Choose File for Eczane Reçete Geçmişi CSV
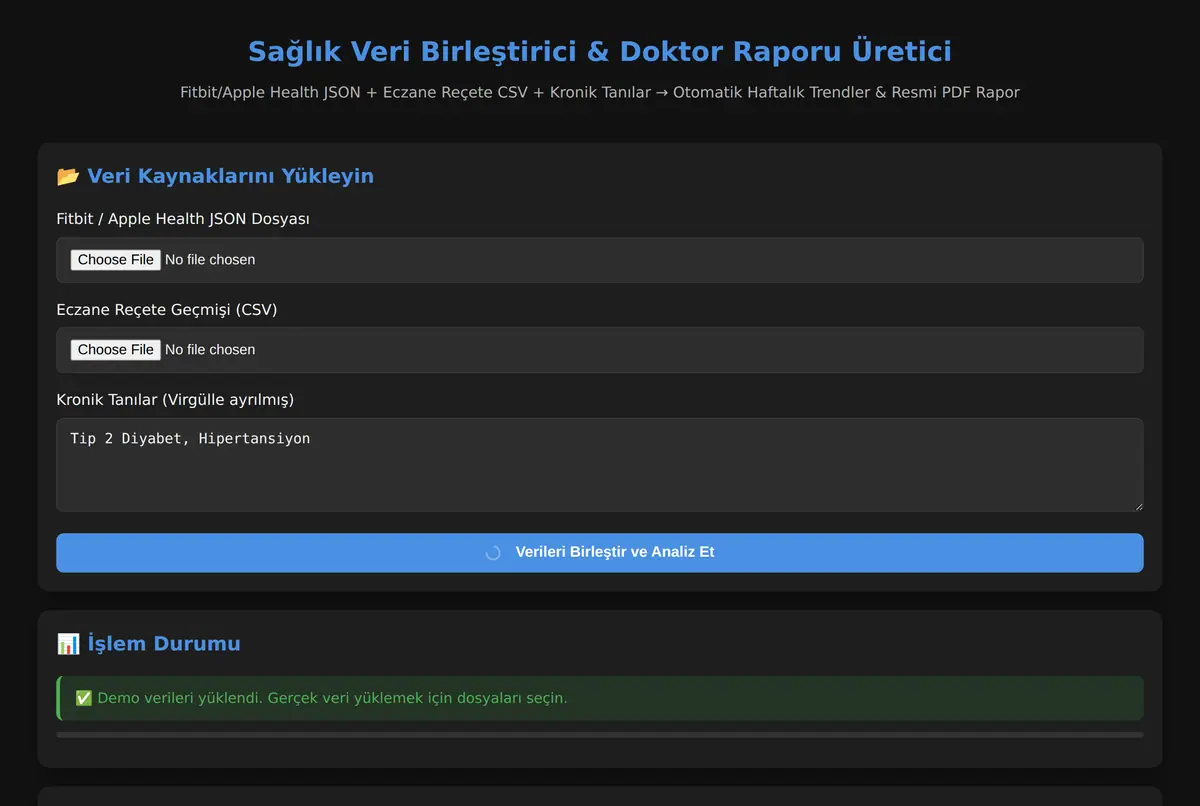The image size is (1200, 806). click(x=116, y=350)
